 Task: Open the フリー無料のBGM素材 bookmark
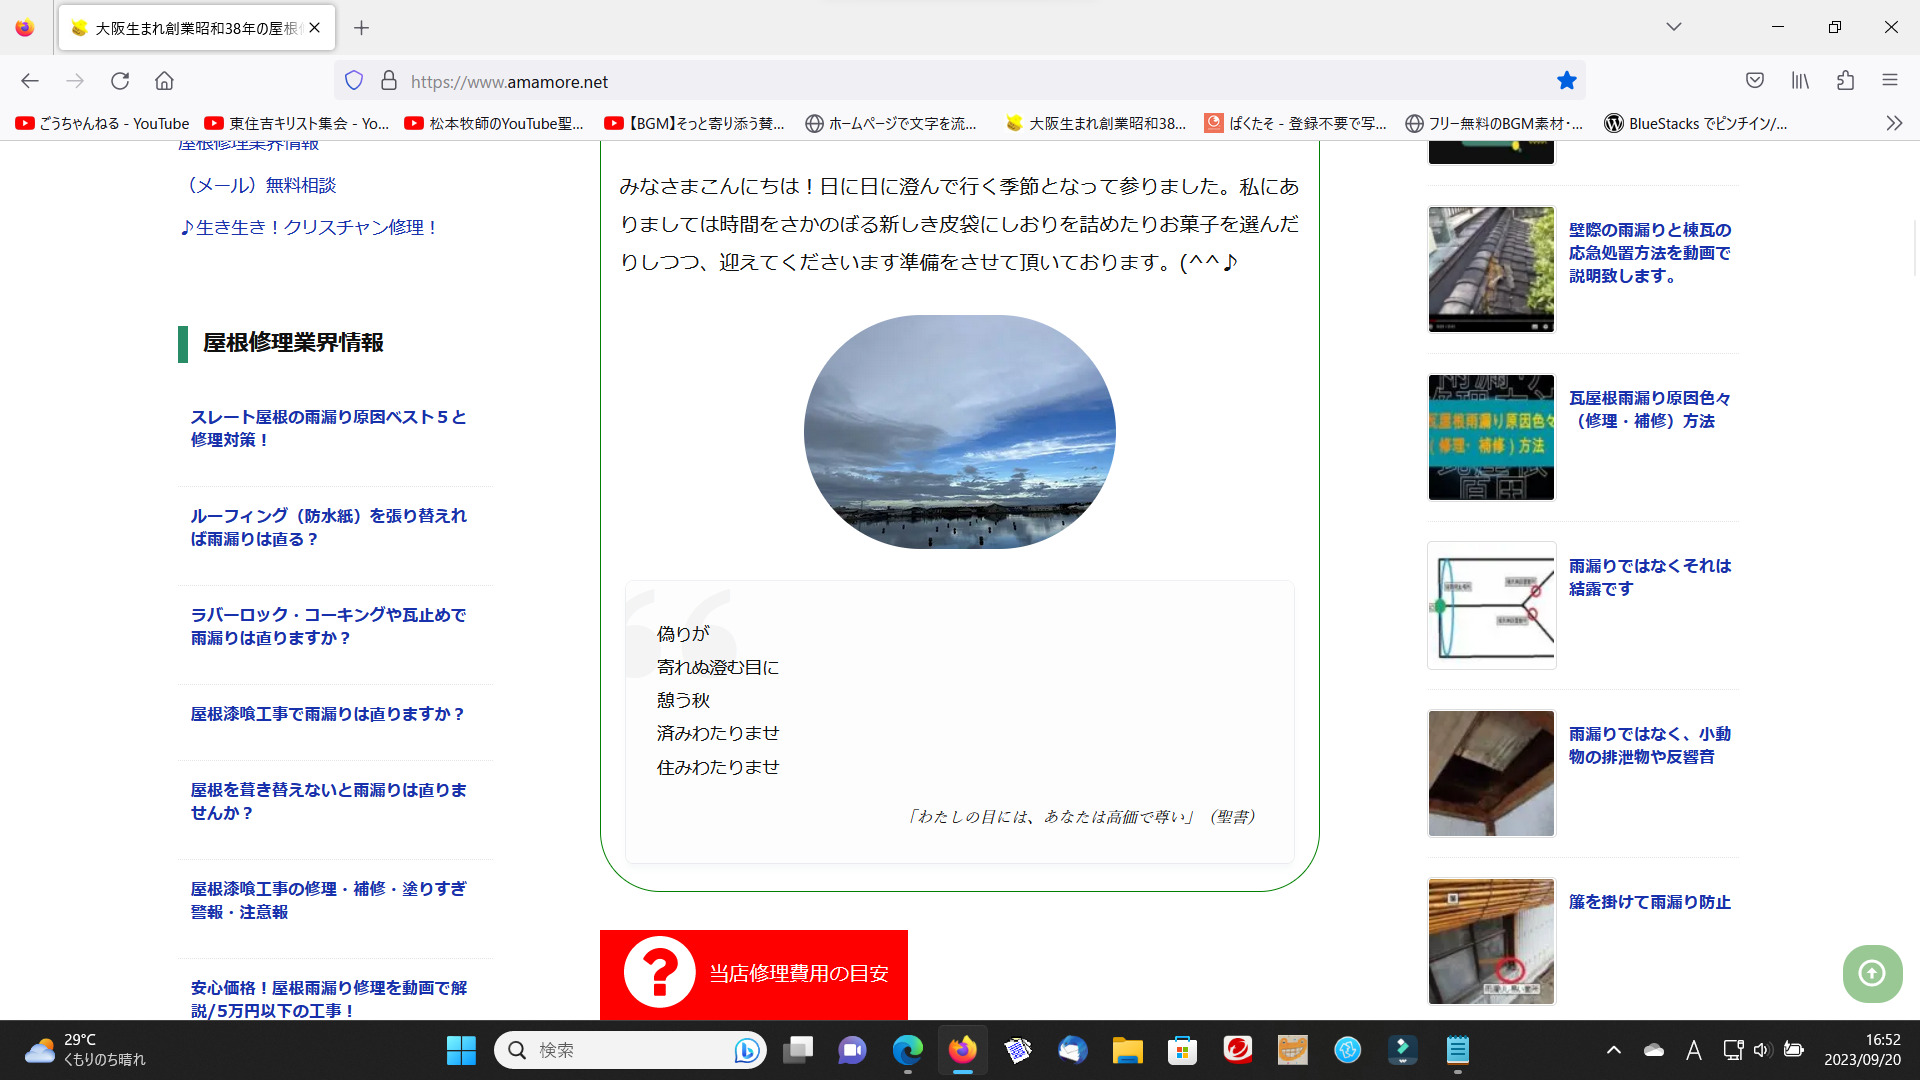pyautogui.click(x=1494, y=123)
